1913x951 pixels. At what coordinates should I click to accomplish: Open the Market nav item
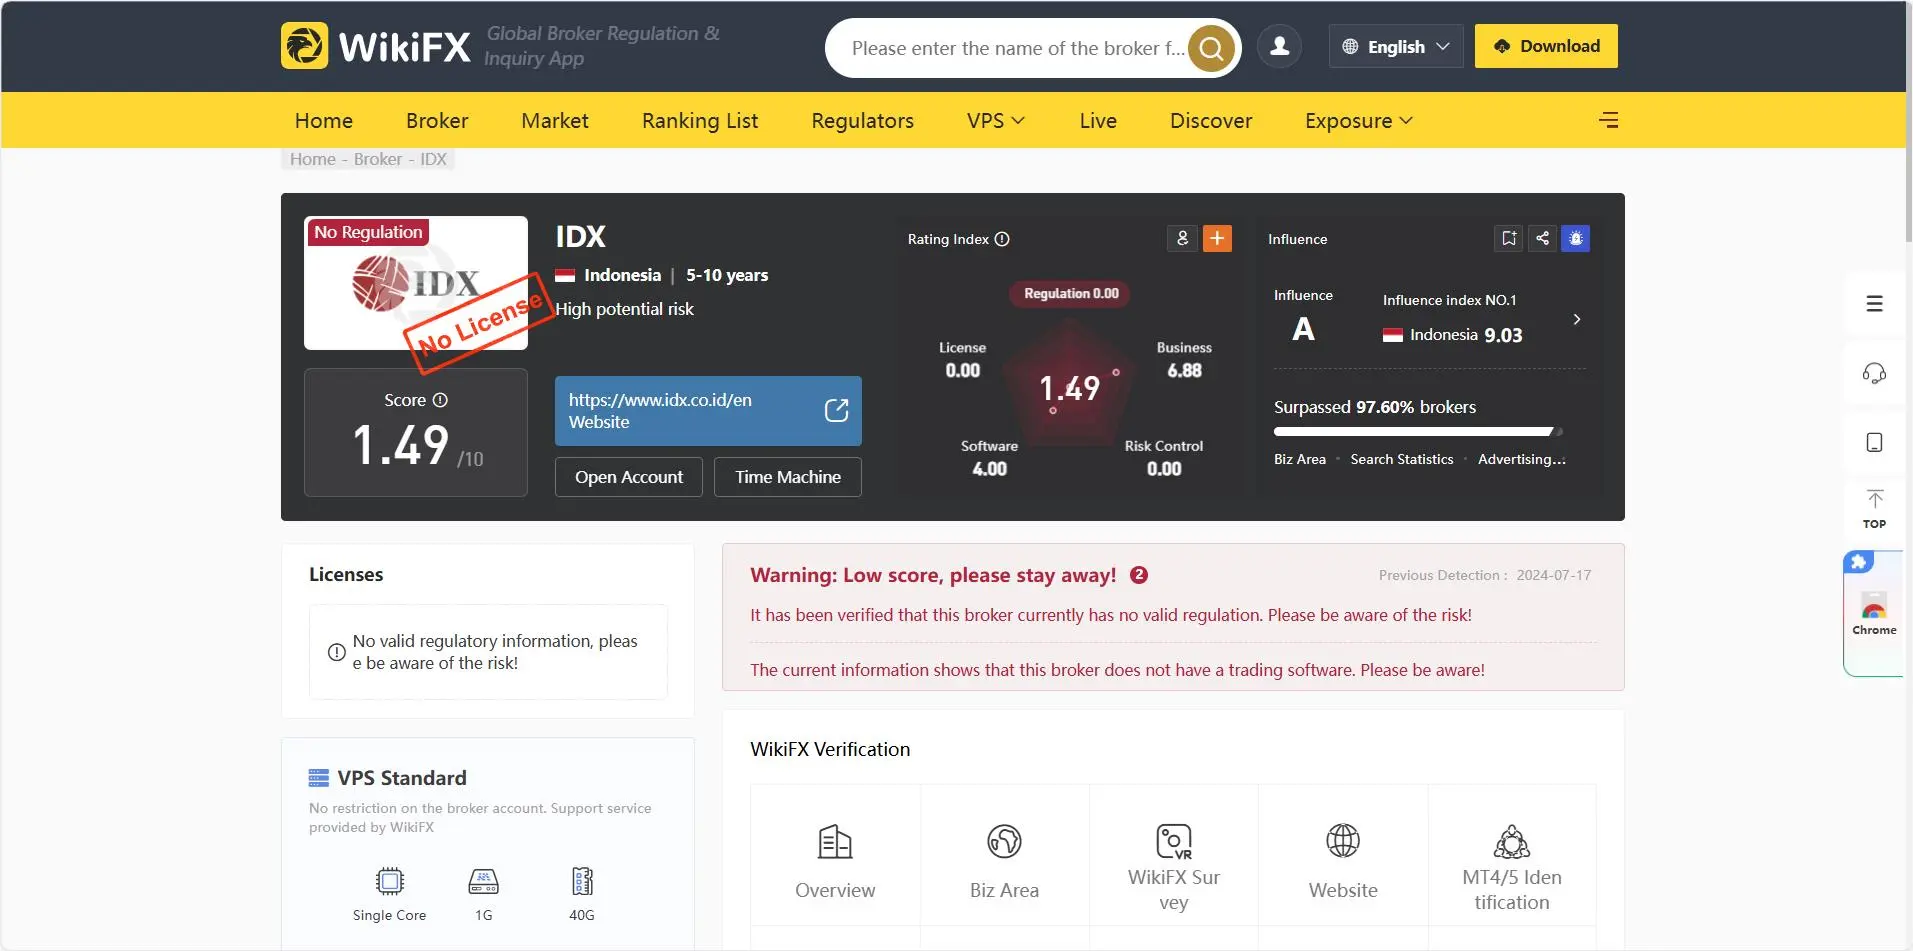click(x=555, y=120)
